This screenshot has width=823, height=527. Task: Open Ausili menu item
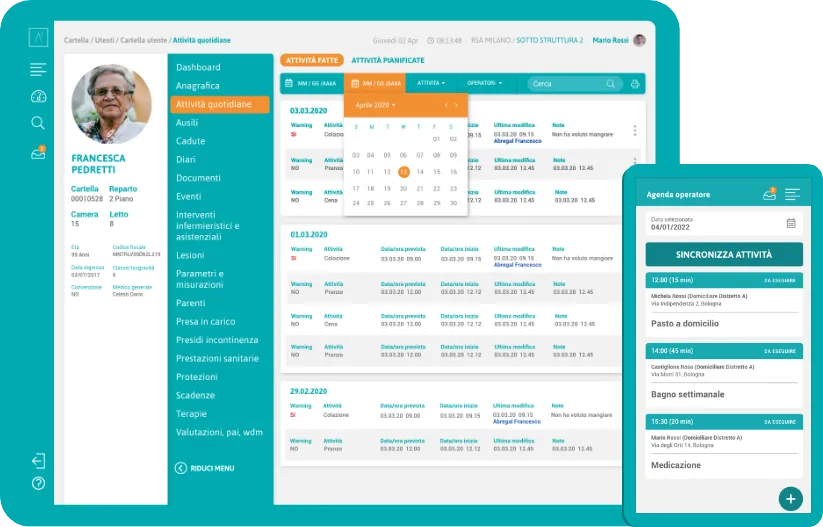(x=187, y=122)
